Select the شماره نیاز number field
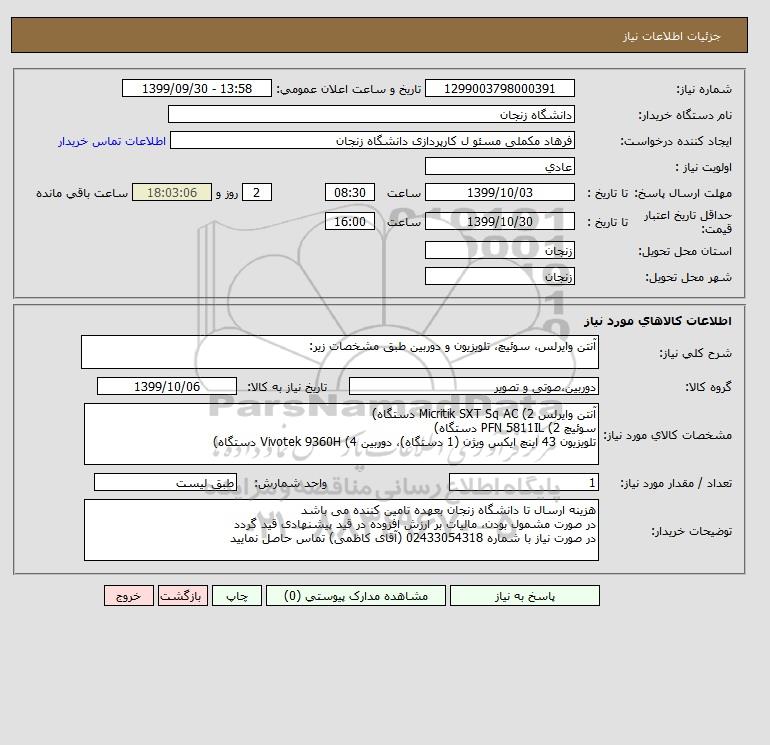 click(499, 88)
